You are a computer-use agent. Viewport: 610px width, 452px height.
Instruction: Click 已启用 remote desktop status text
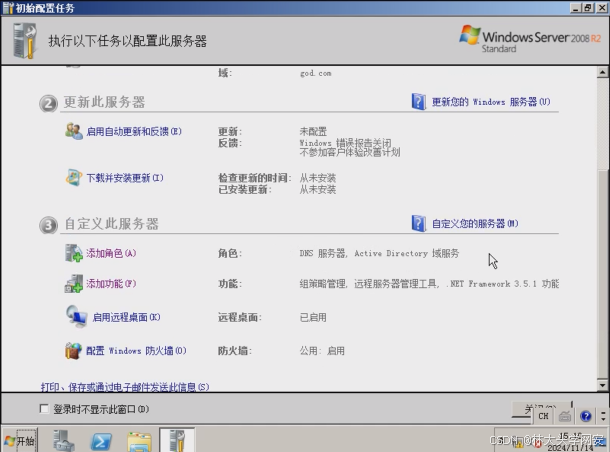point(313,317)
